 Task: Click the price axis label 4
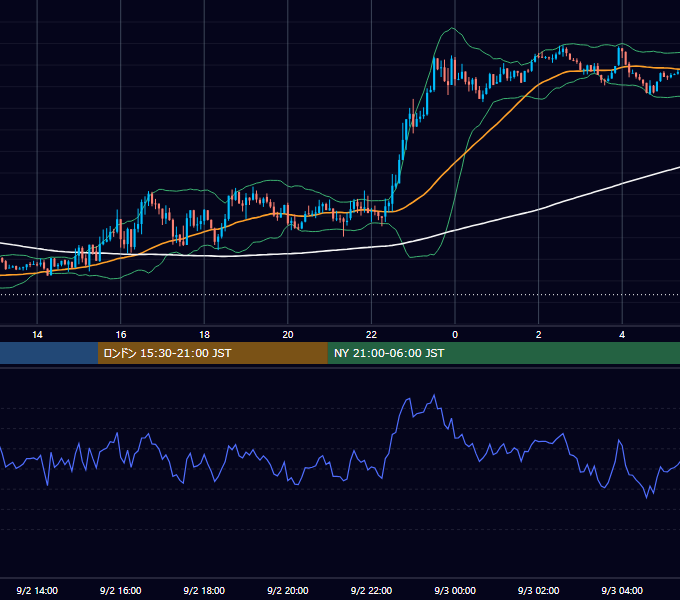click(622, 335)
